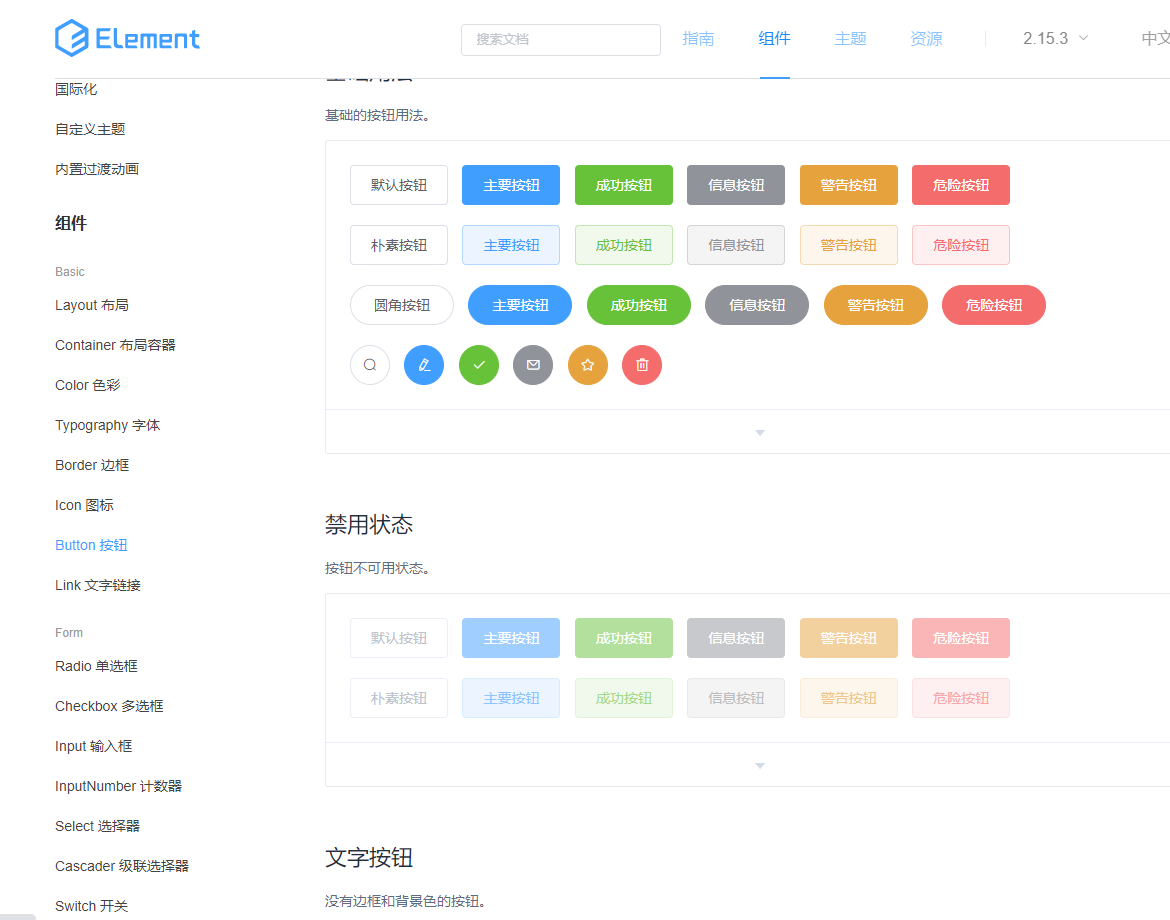Click the green 成功按钮 button

(623, 185)
